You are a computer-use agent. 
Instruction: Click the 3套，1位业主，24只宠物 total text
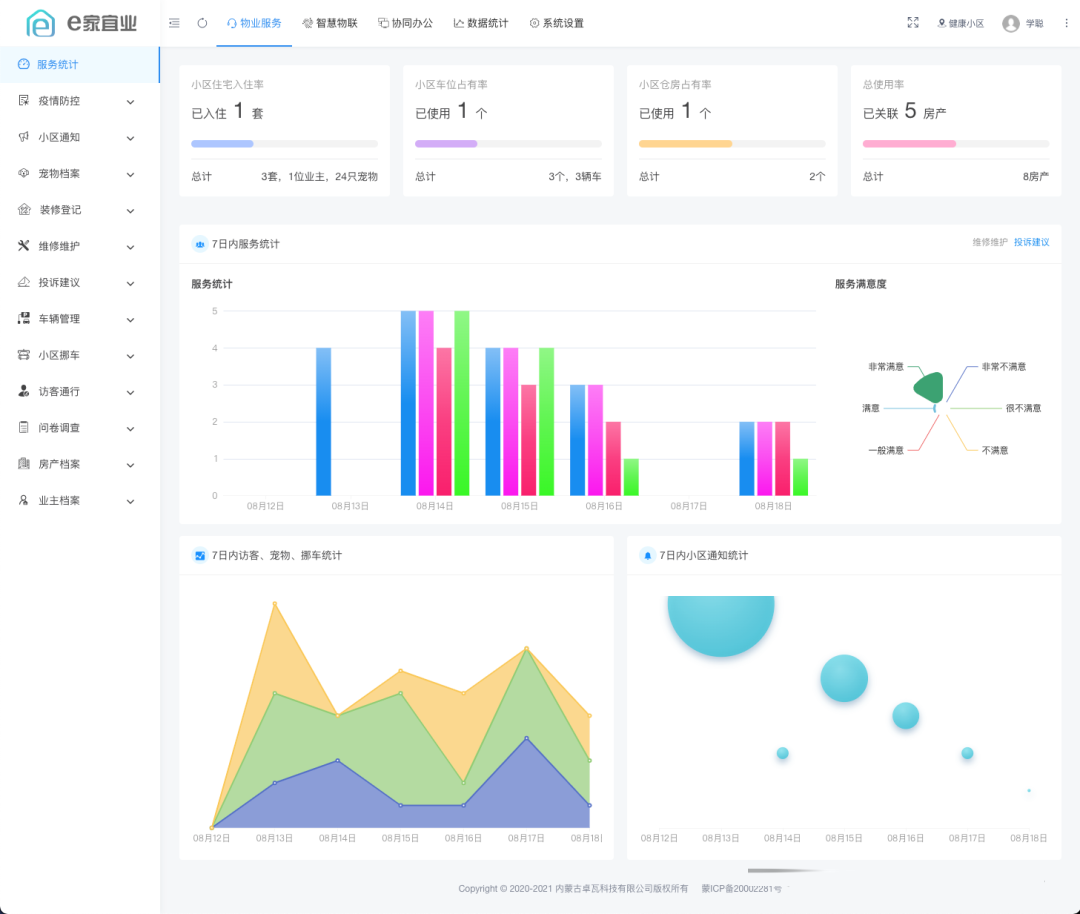[319, 176]
